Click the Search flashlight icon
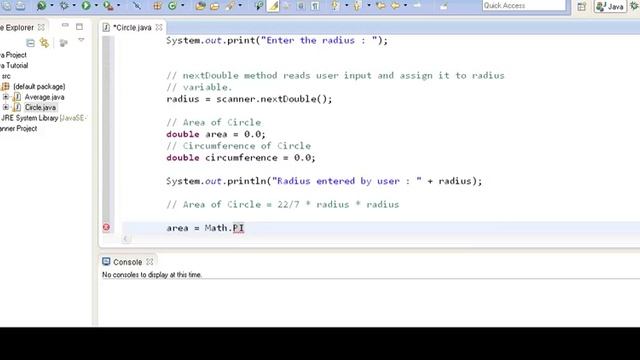The height and width of the screenshot is (360, 640). coord(231,5)
